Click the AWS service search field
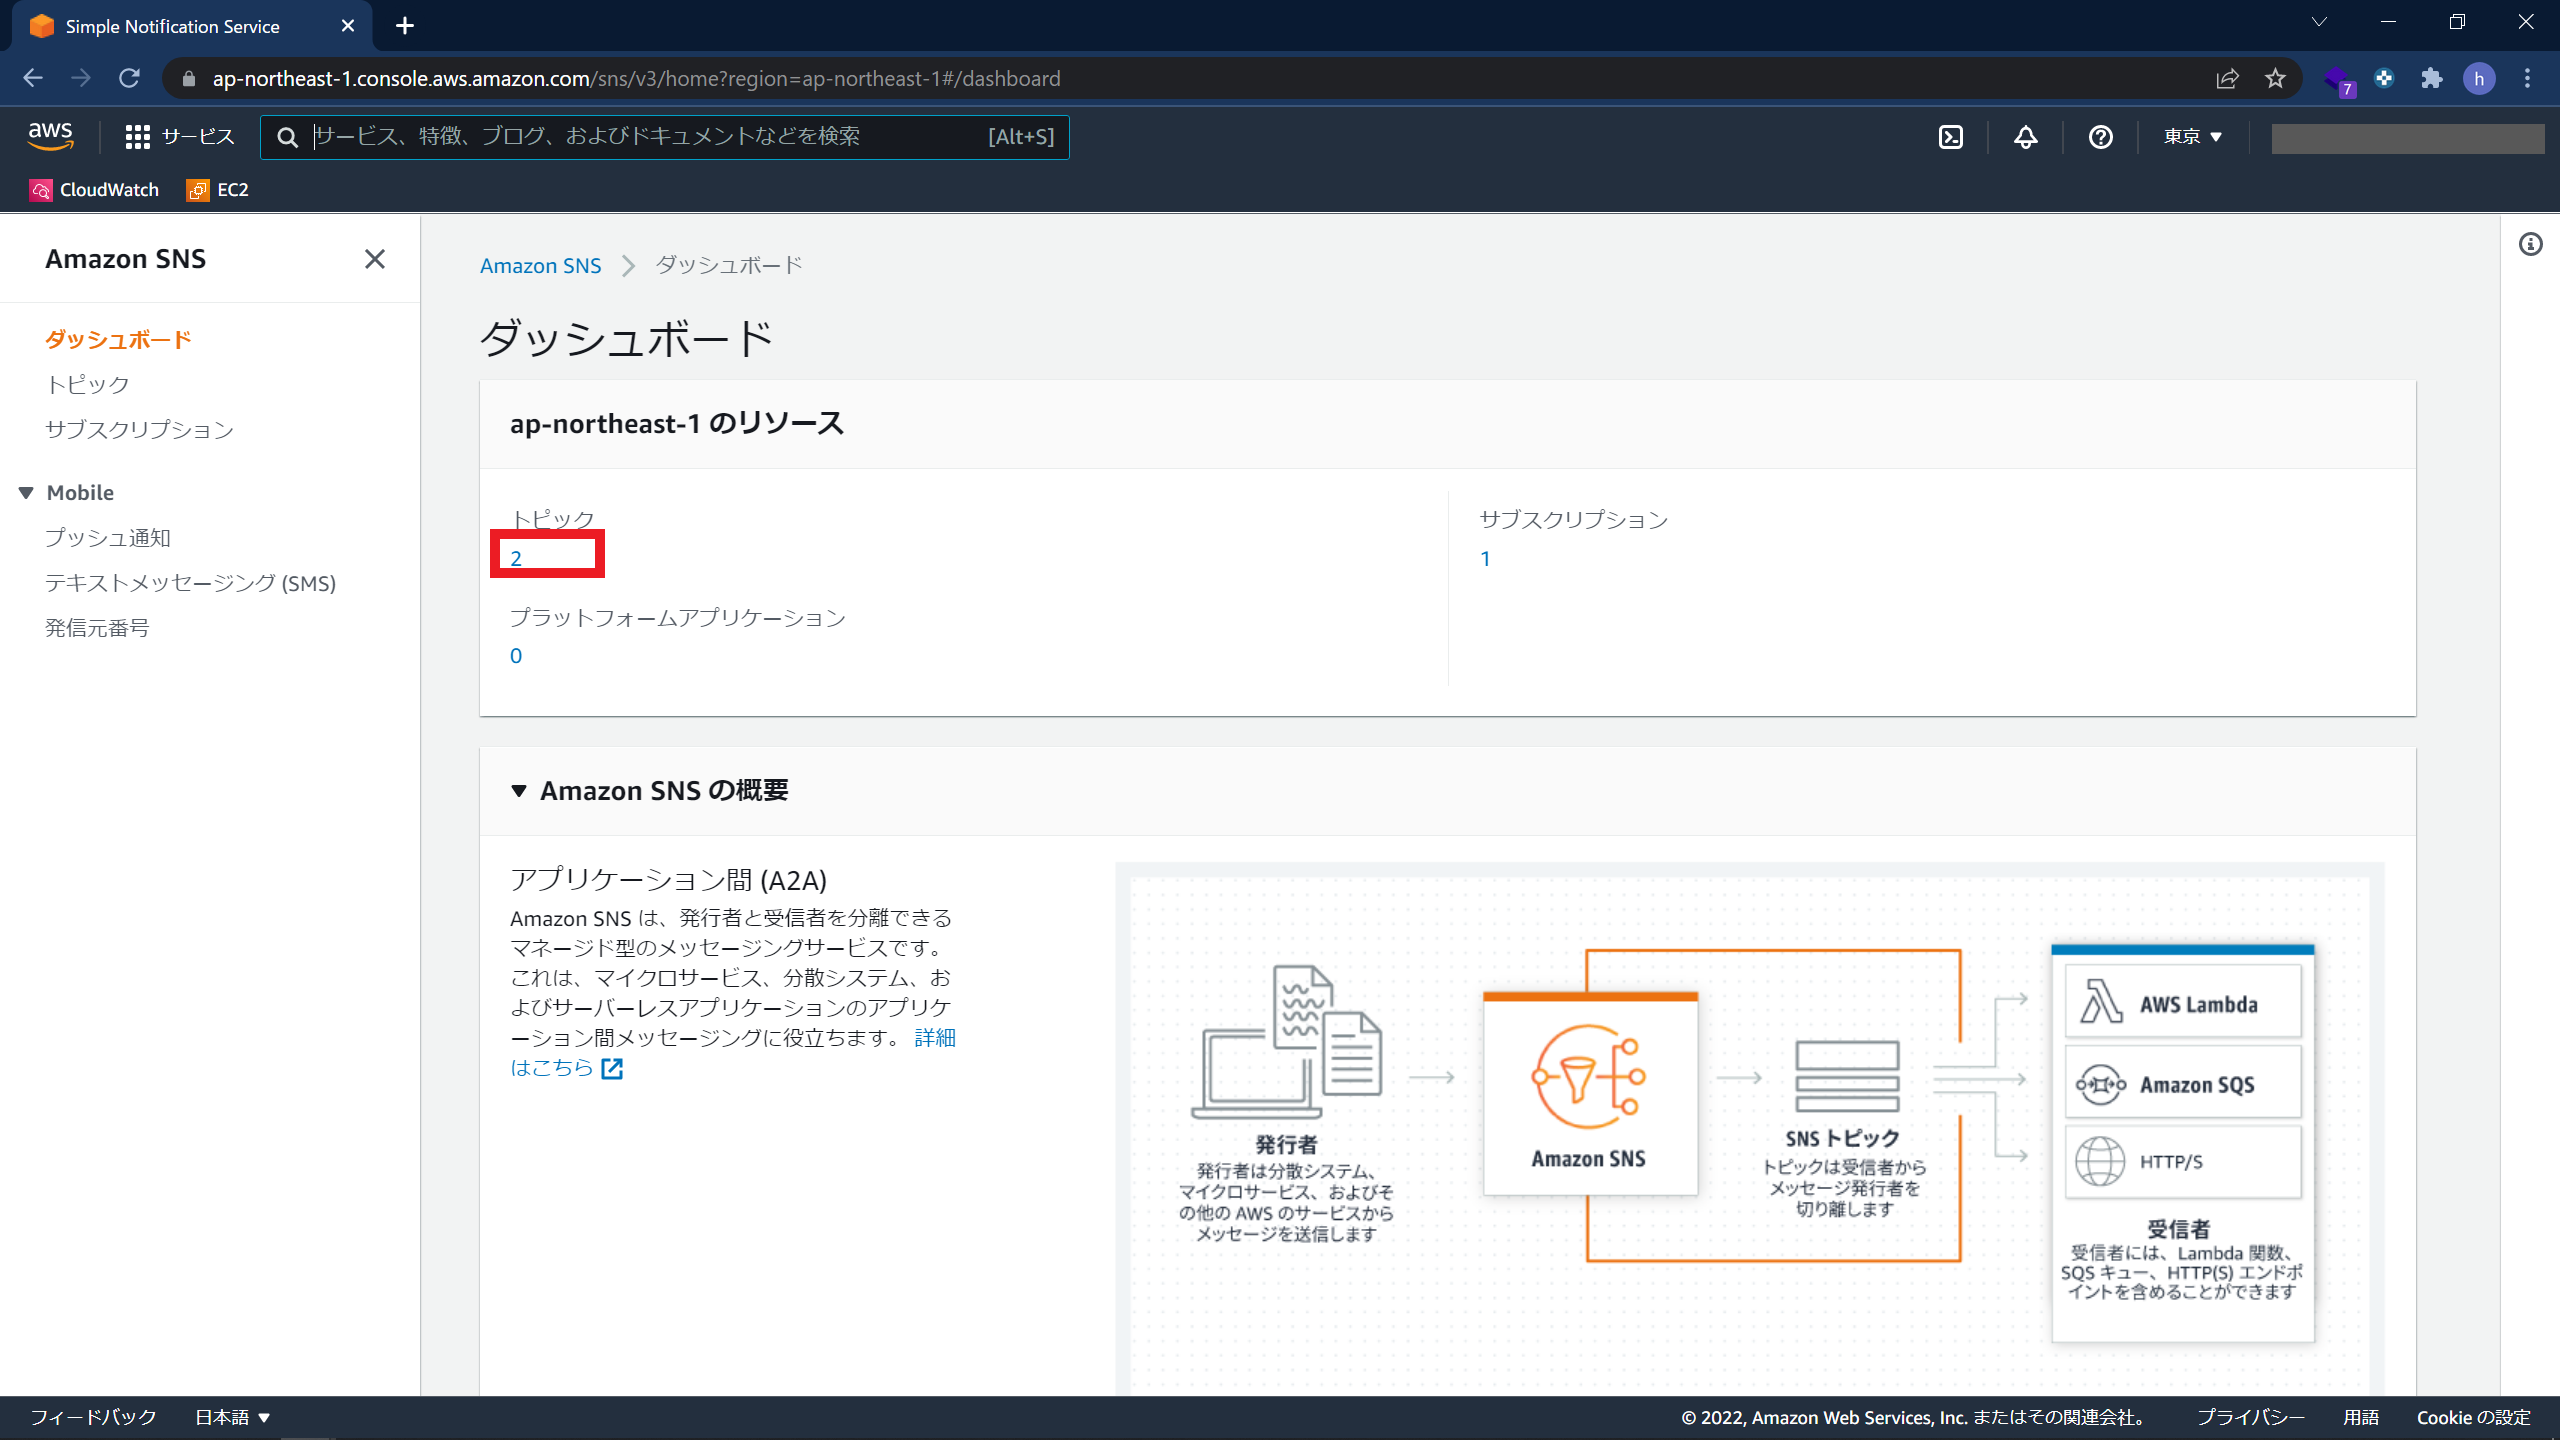This screenshot has height=1440, width=2560. (x=665, y=137)
